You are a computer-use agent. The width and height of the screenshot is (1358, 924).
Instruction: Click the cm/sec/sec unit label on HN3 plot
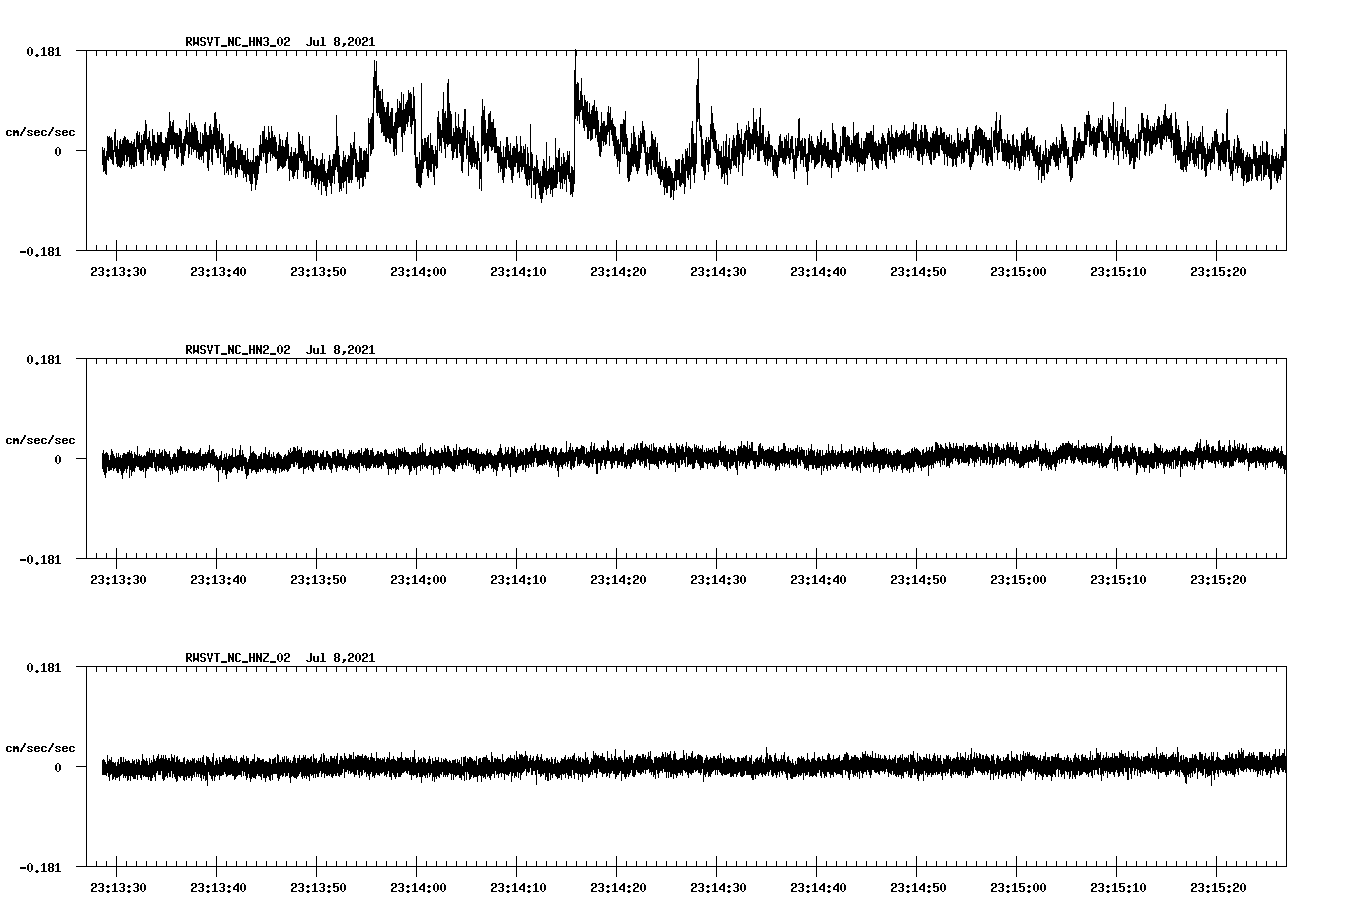click(40, 132)
